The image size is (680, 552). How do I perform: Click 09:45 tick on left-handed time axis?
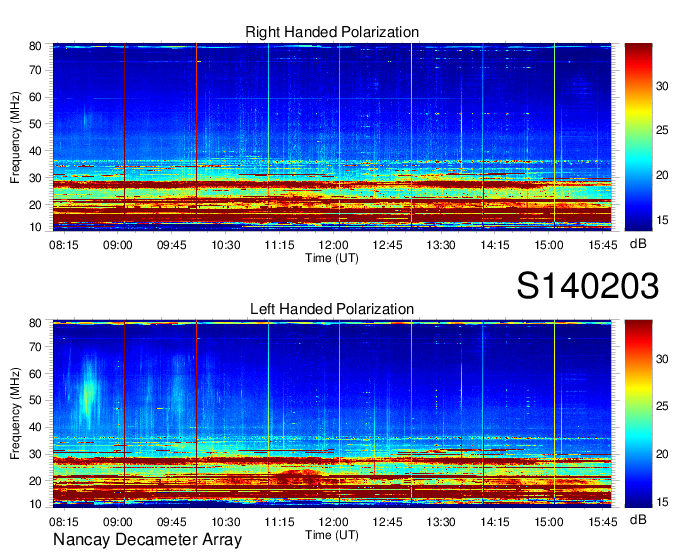coord(172,522)
